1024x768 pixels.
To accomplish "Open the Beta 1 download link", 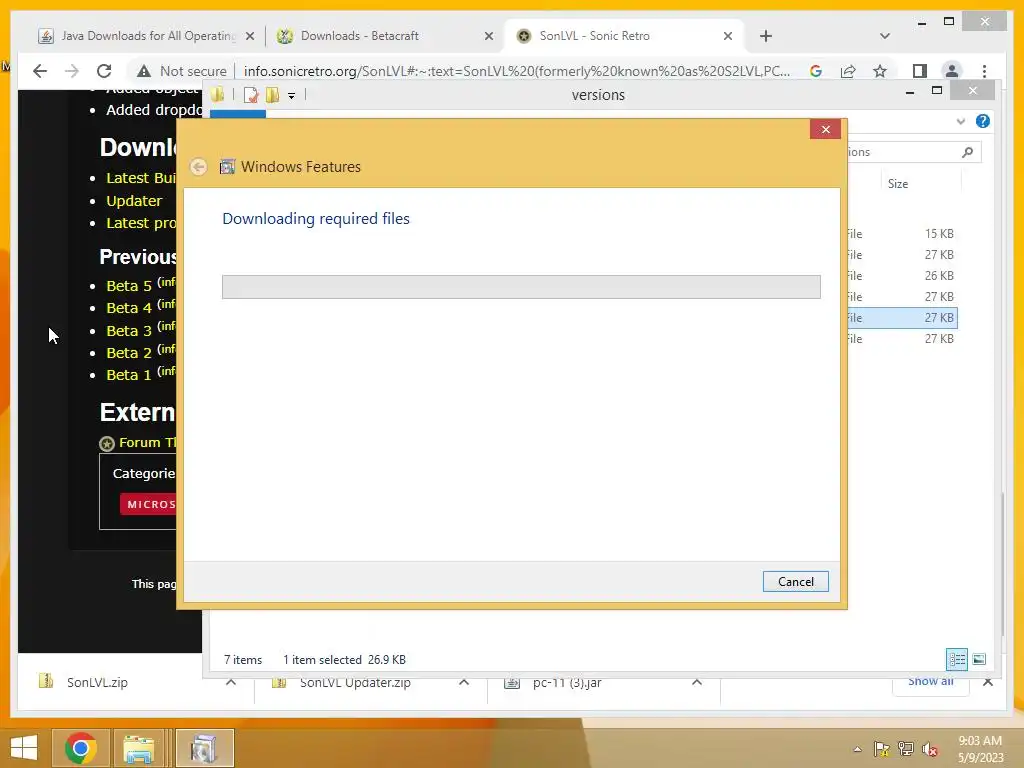I will coord(129,375).
